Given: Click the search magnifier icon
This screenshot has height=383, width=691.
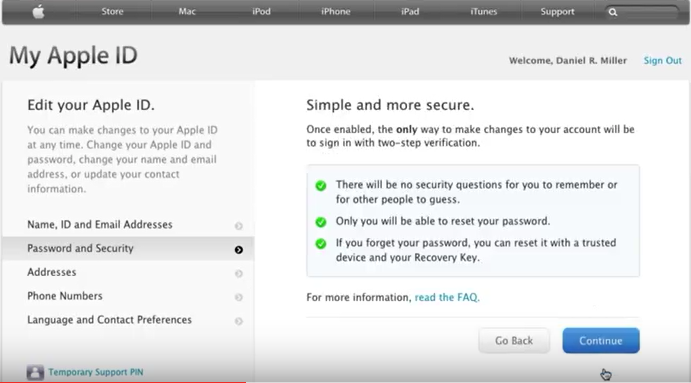Looking at the screenshot, I should pyautogui.click(x=613, y=12).
